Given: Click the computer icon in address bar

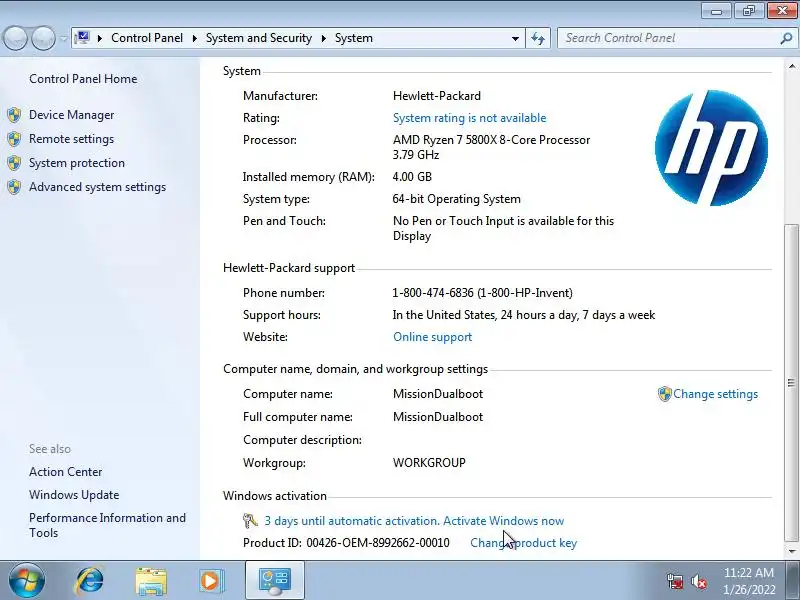Looking at the screenshot, I should point(82,38).
